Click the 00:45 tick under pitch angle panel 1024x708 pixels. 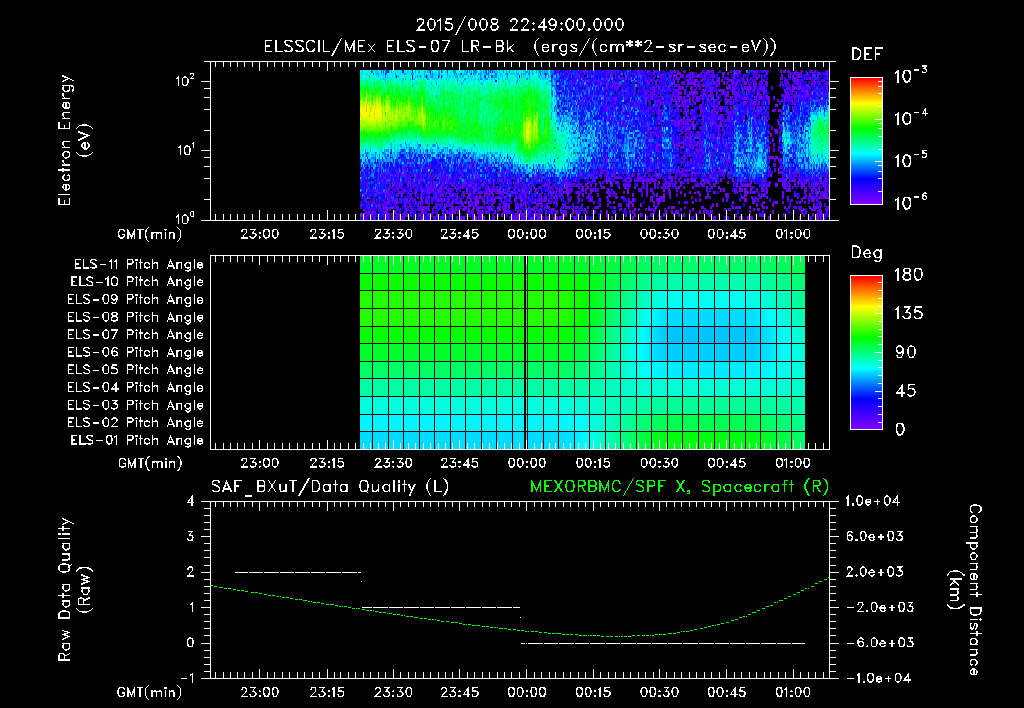[727, 463]
